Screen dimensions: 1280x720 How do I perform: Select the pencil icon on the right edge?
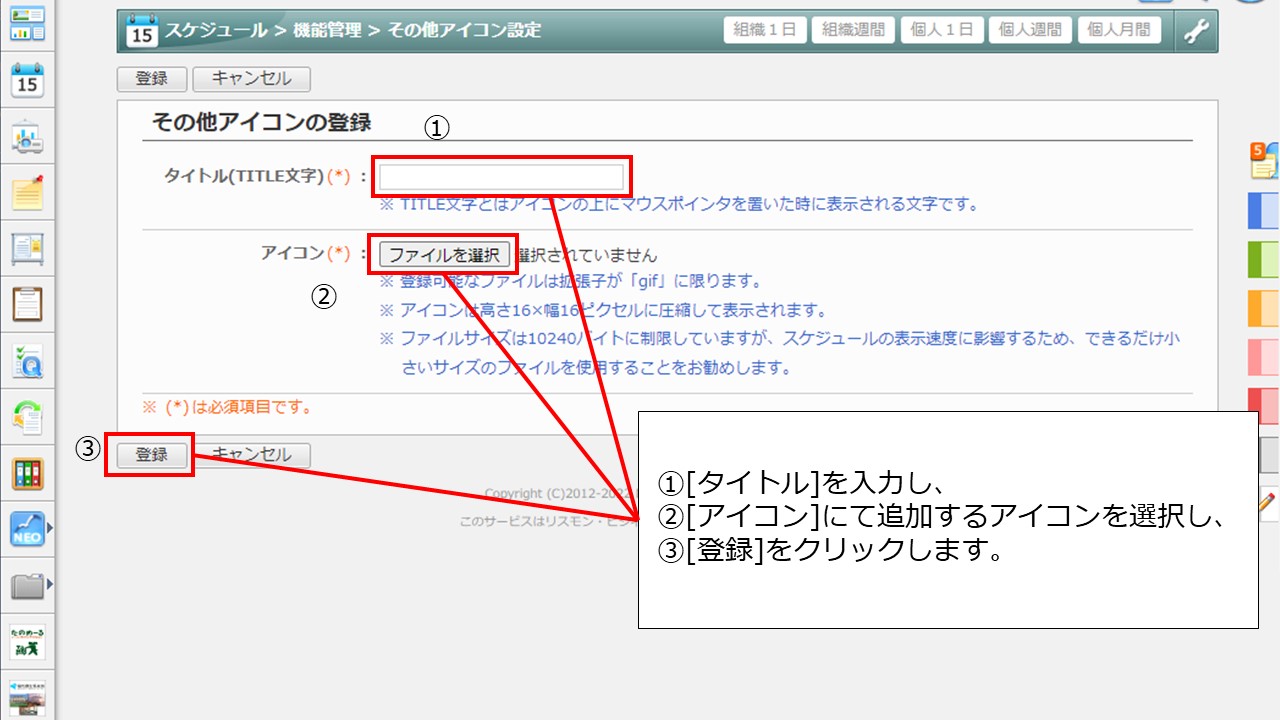pos(1268,503)
